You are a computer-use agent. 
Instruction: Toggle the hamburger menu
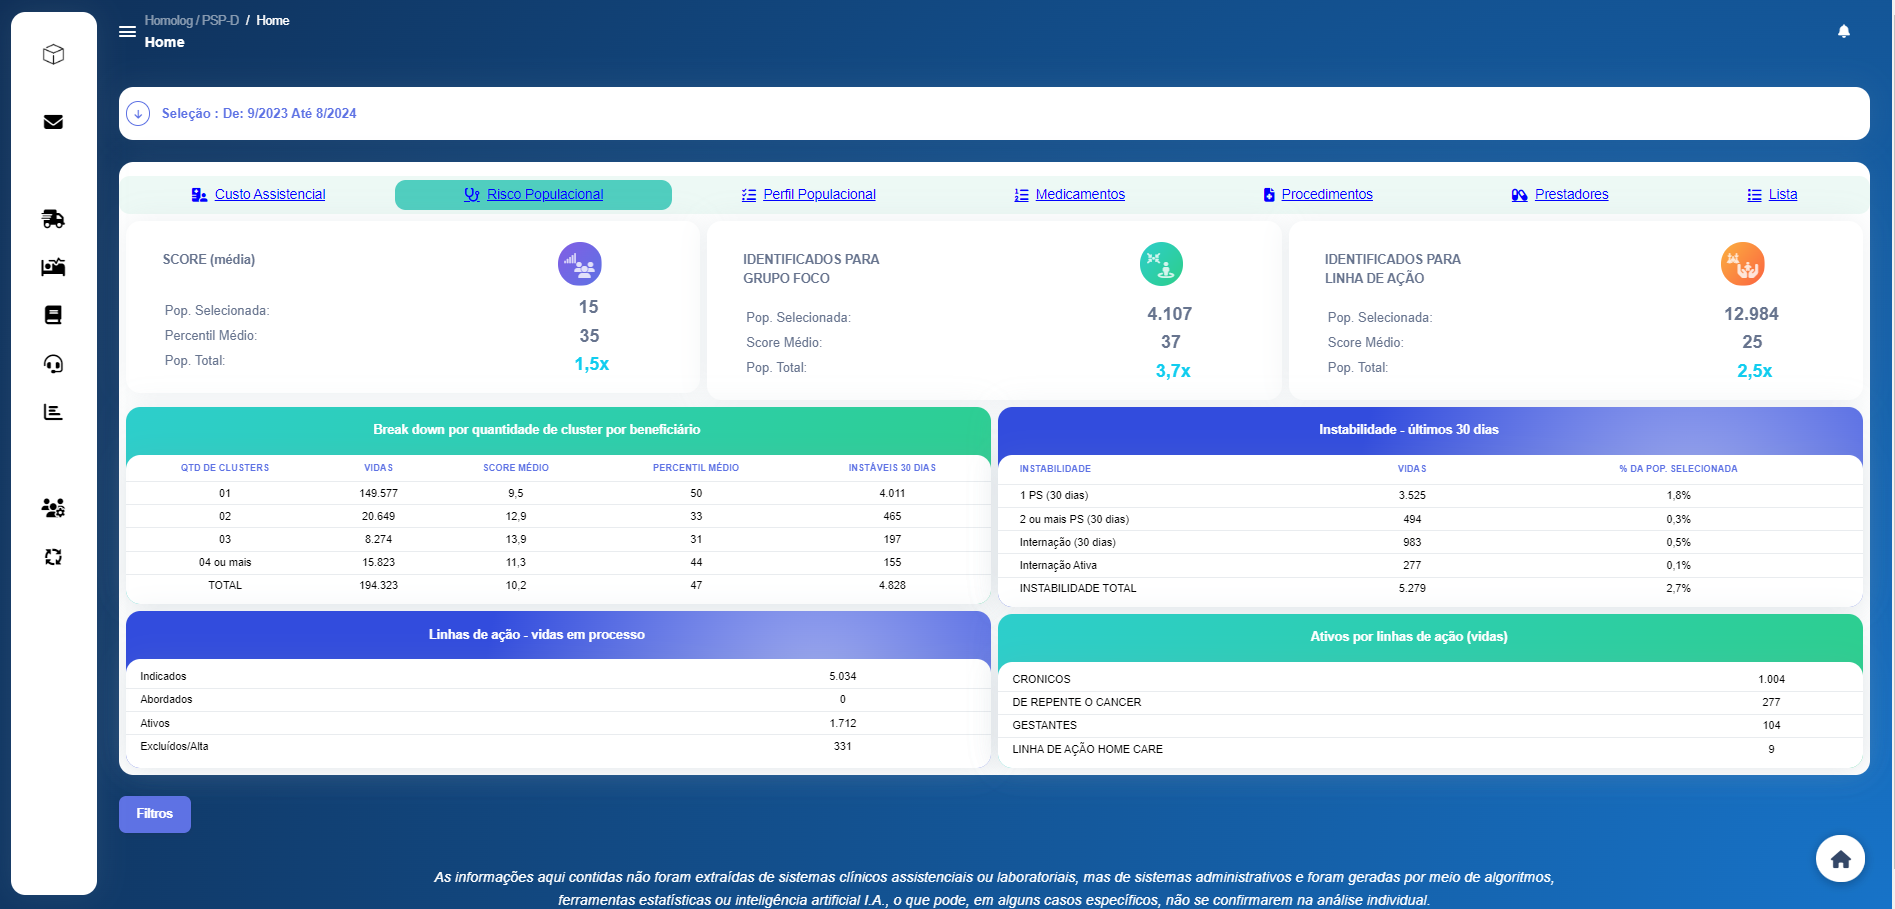point(127,32)
